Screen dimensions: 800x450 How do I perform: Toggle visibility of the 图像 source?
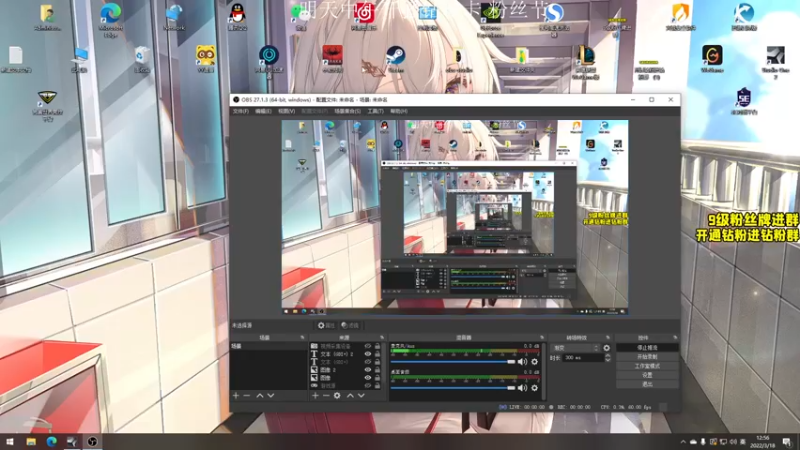click(367, 378)
